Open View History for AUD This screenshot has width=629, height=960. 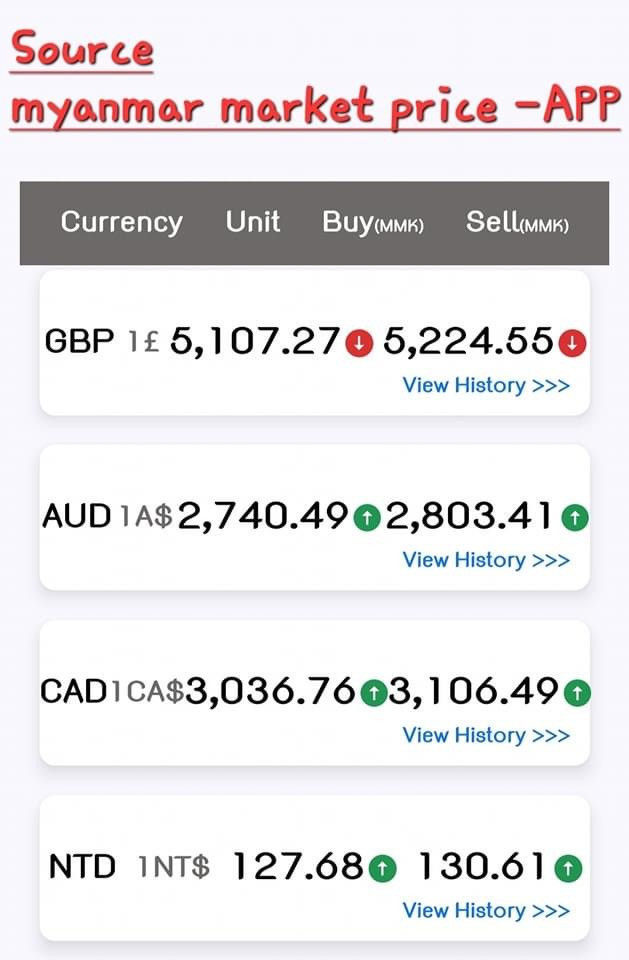click(x=486, y=560)
